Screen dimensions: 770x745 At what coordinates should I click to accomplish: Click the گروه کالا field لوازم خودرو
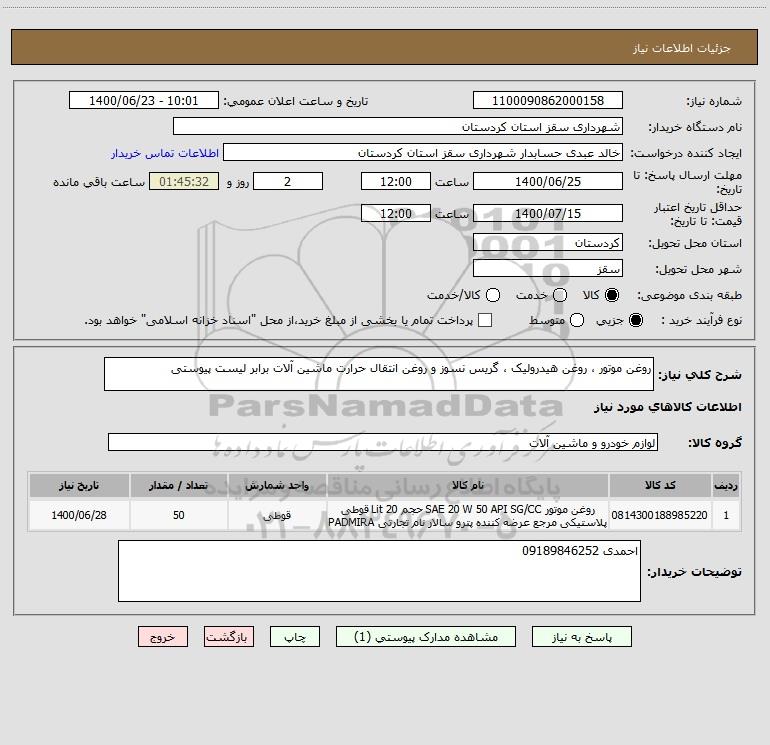383,442
